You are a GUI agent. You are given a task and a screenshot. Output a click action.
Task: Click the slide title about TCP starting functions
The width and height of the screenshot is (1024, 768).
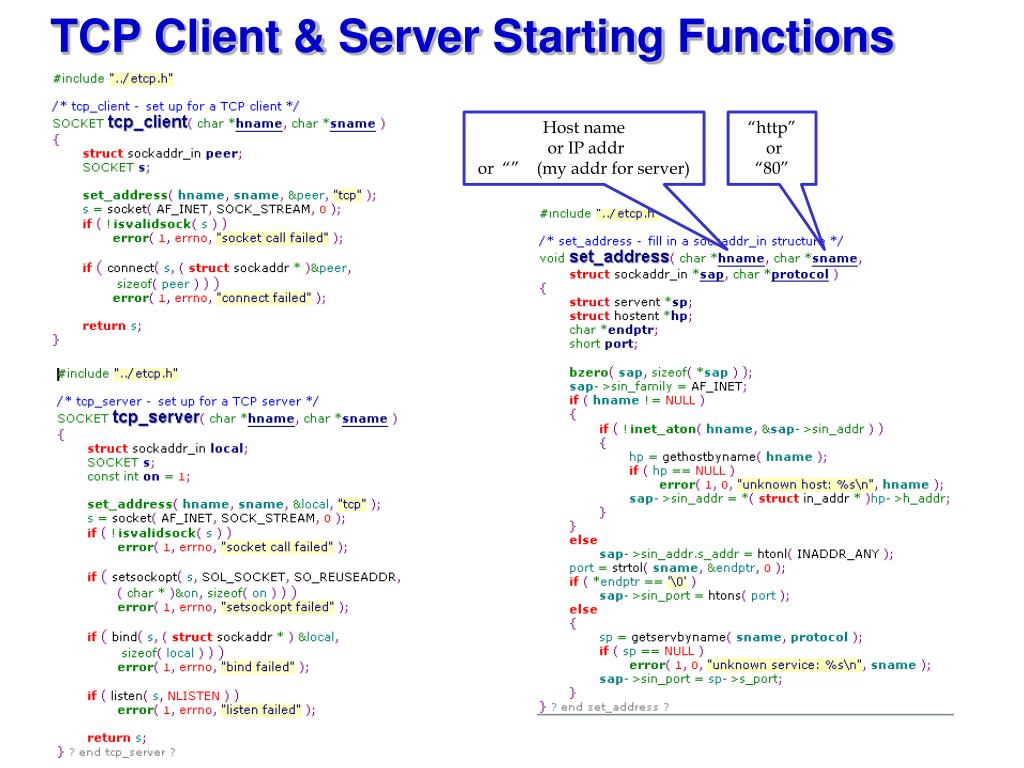pos(472,37)
